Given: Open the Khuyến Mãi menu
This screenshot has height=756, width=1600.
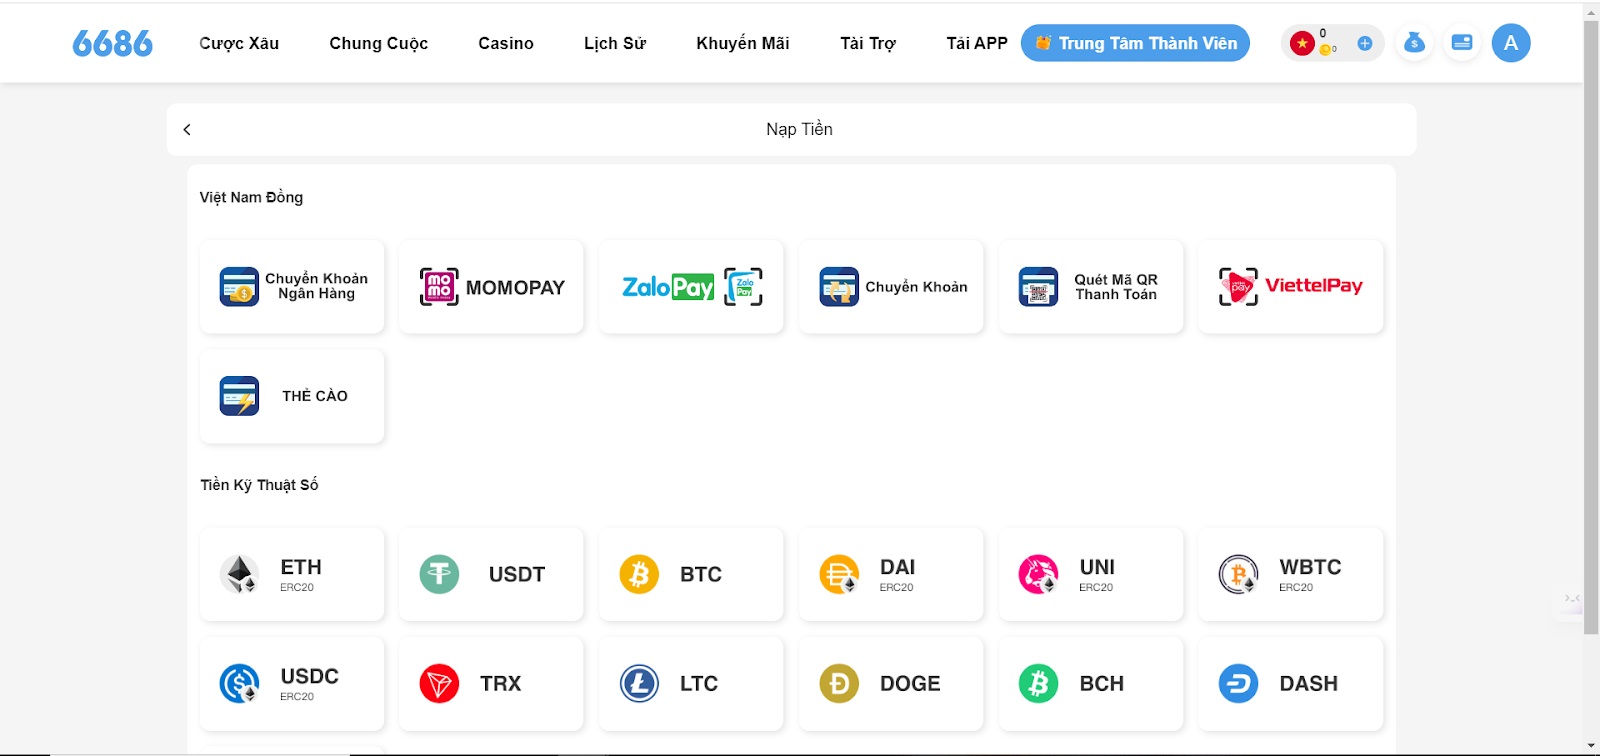Looking at the screenshot, I should click(743, 43).
